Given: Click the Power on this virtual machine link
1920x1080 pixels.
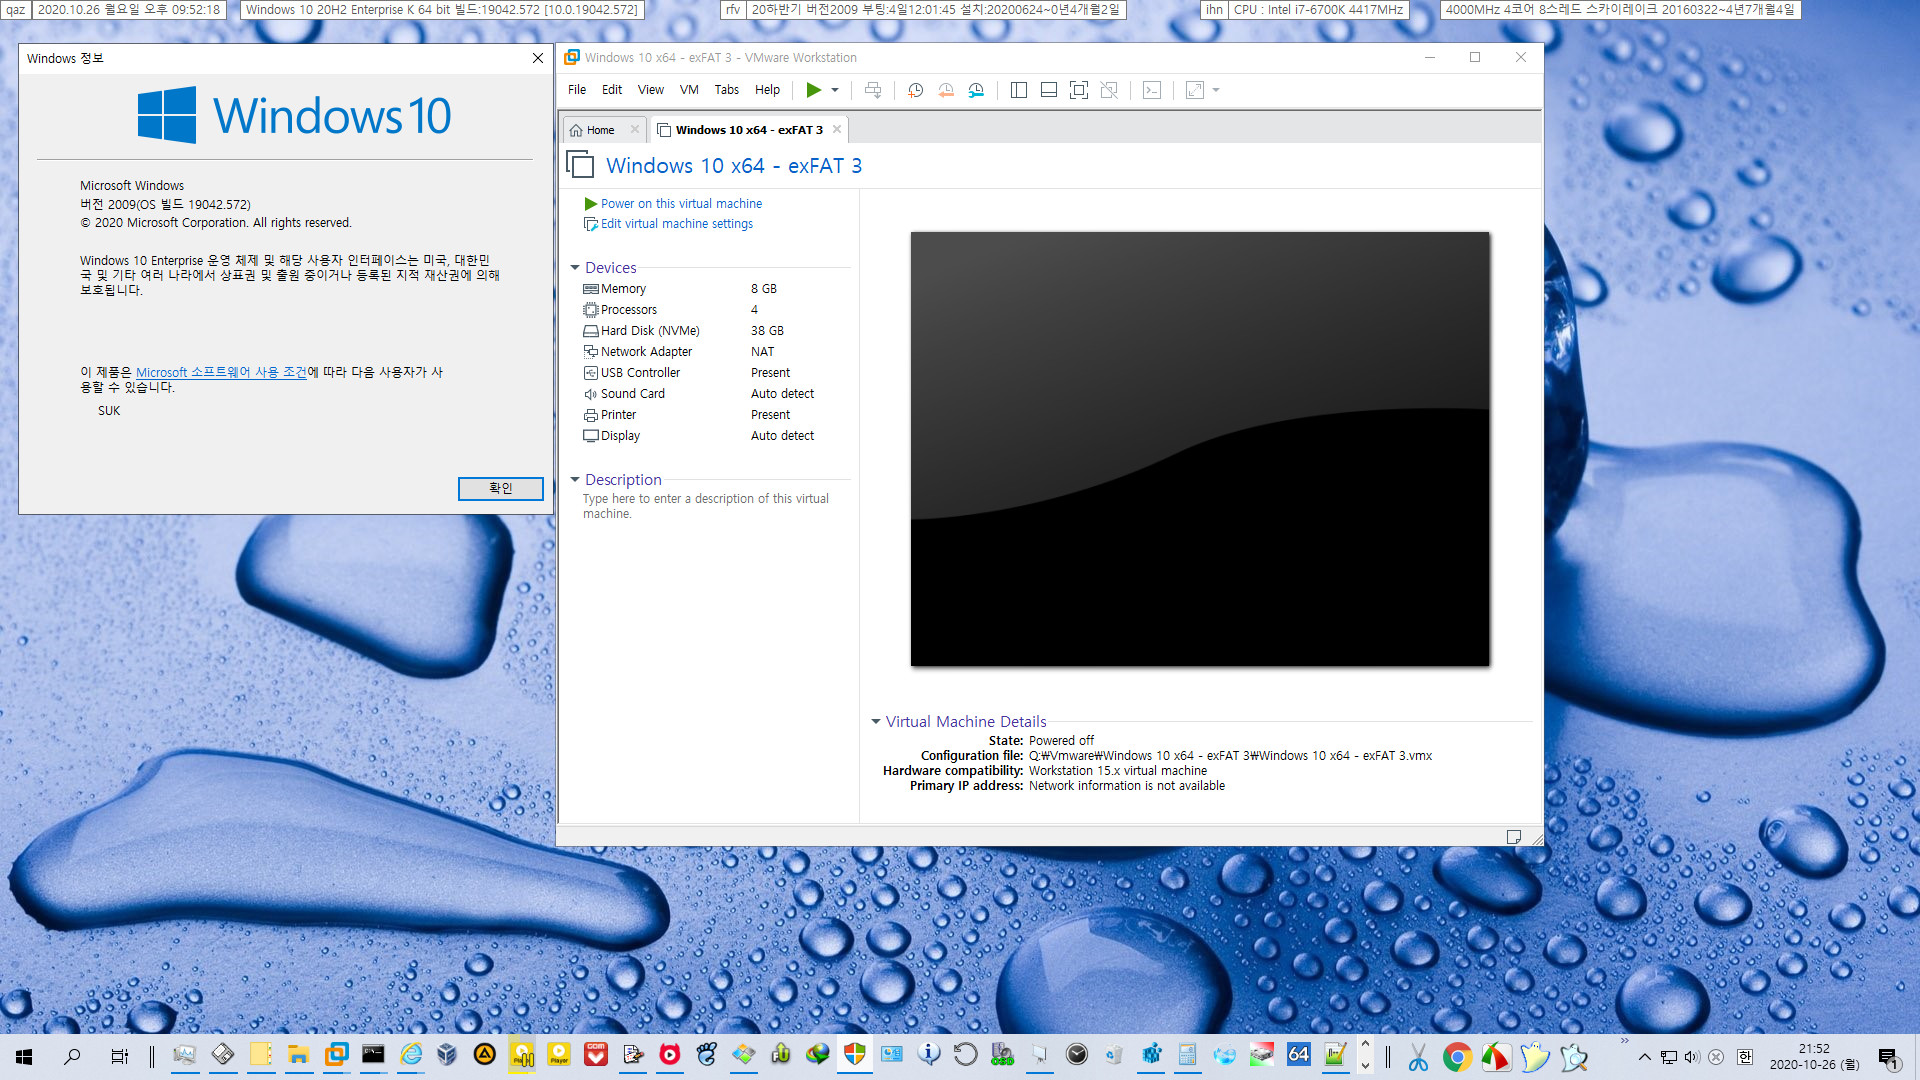Looking at the screenshot, I should [x=680, y=202].
